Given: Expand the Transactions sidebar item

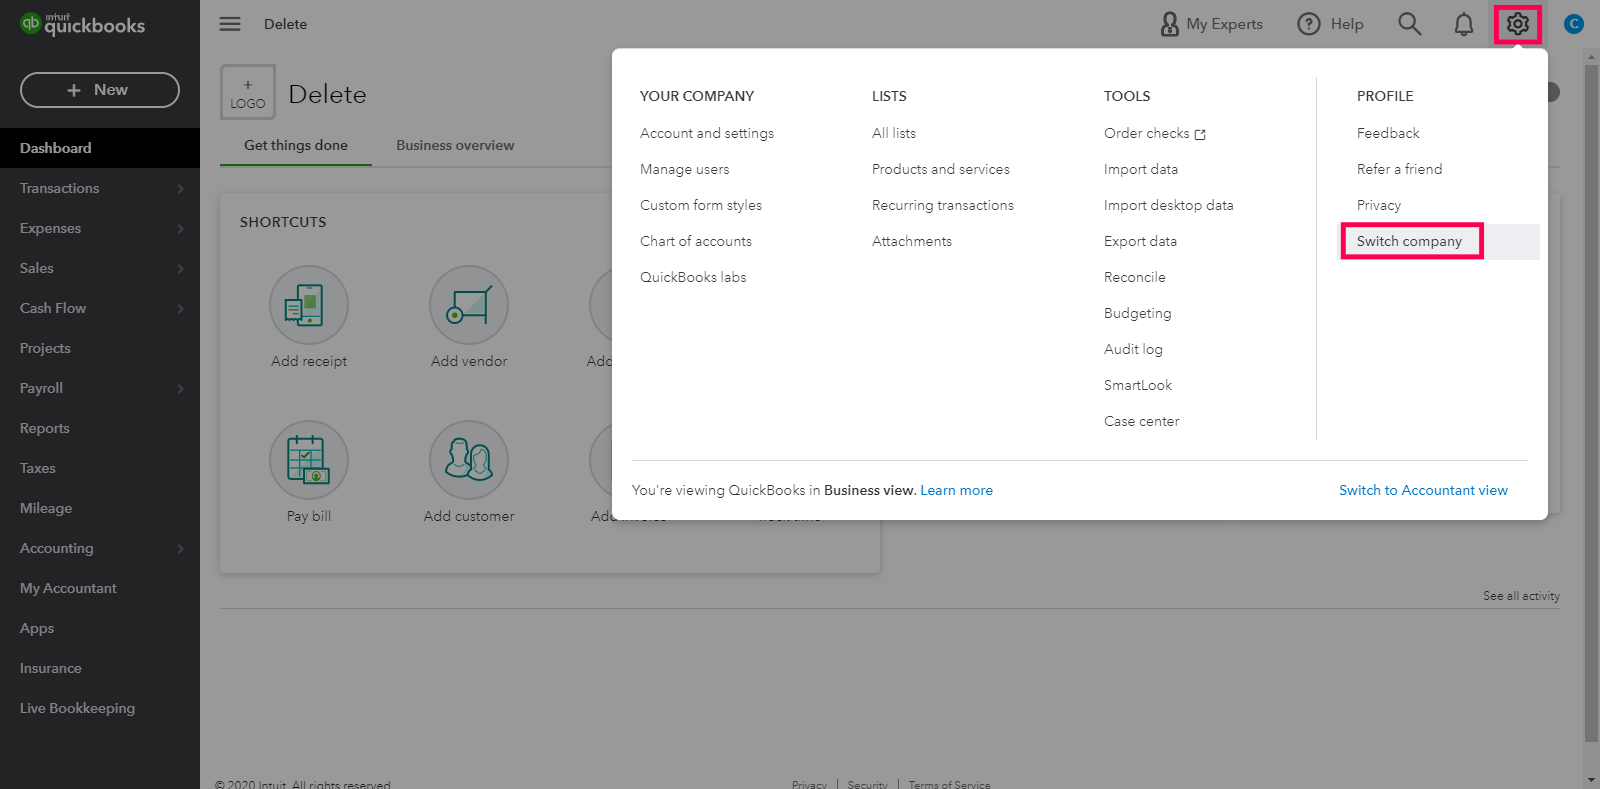Looking at the screenshot, I should (100, 188).
